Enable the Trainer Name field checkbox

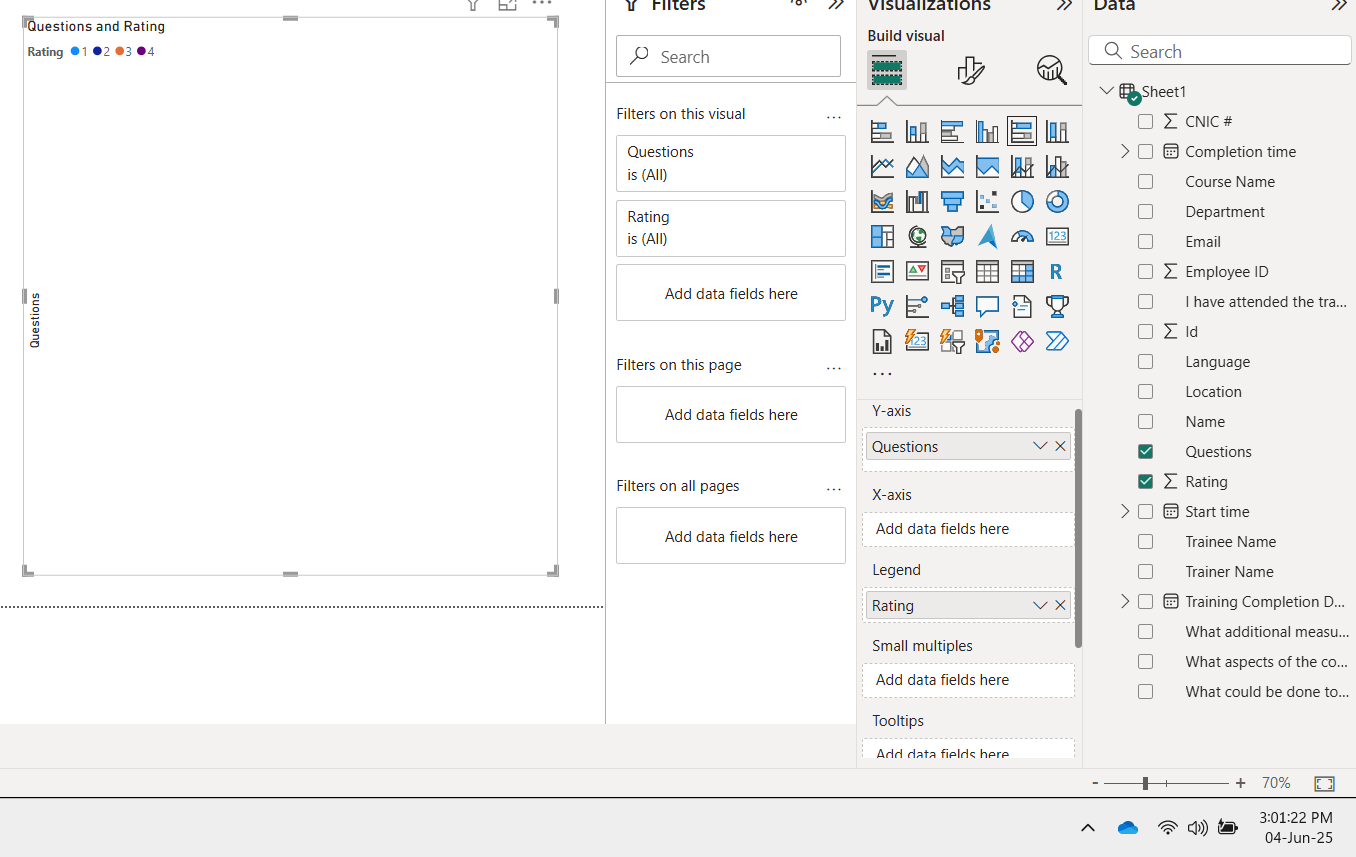[x=1146, y=572]
